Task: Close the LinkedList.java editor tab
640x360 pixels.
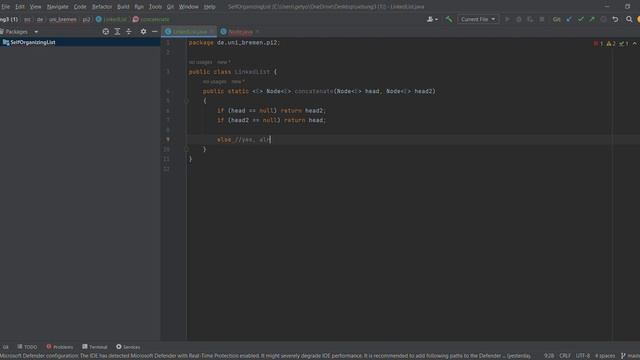Action: [211, 31]
